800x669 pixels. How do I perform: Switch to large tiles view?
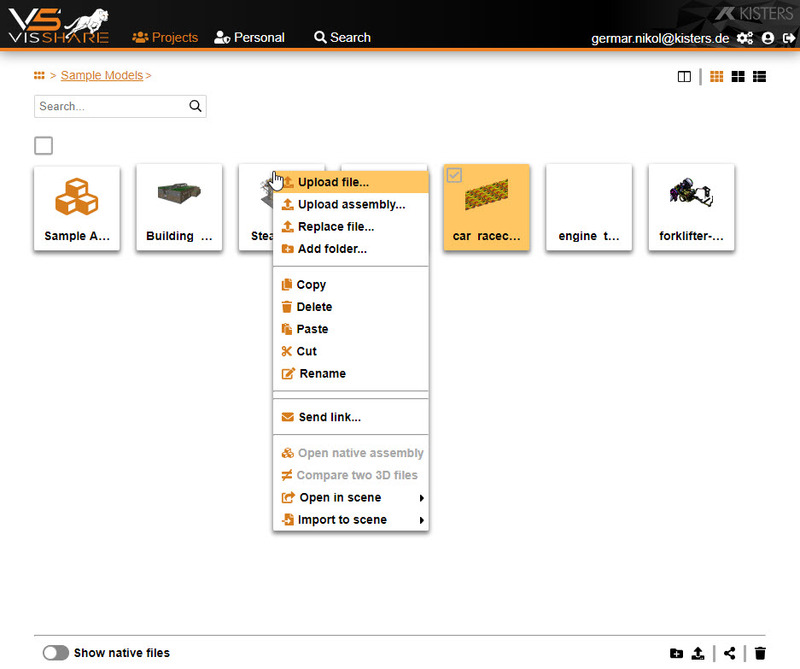(738, 77)
